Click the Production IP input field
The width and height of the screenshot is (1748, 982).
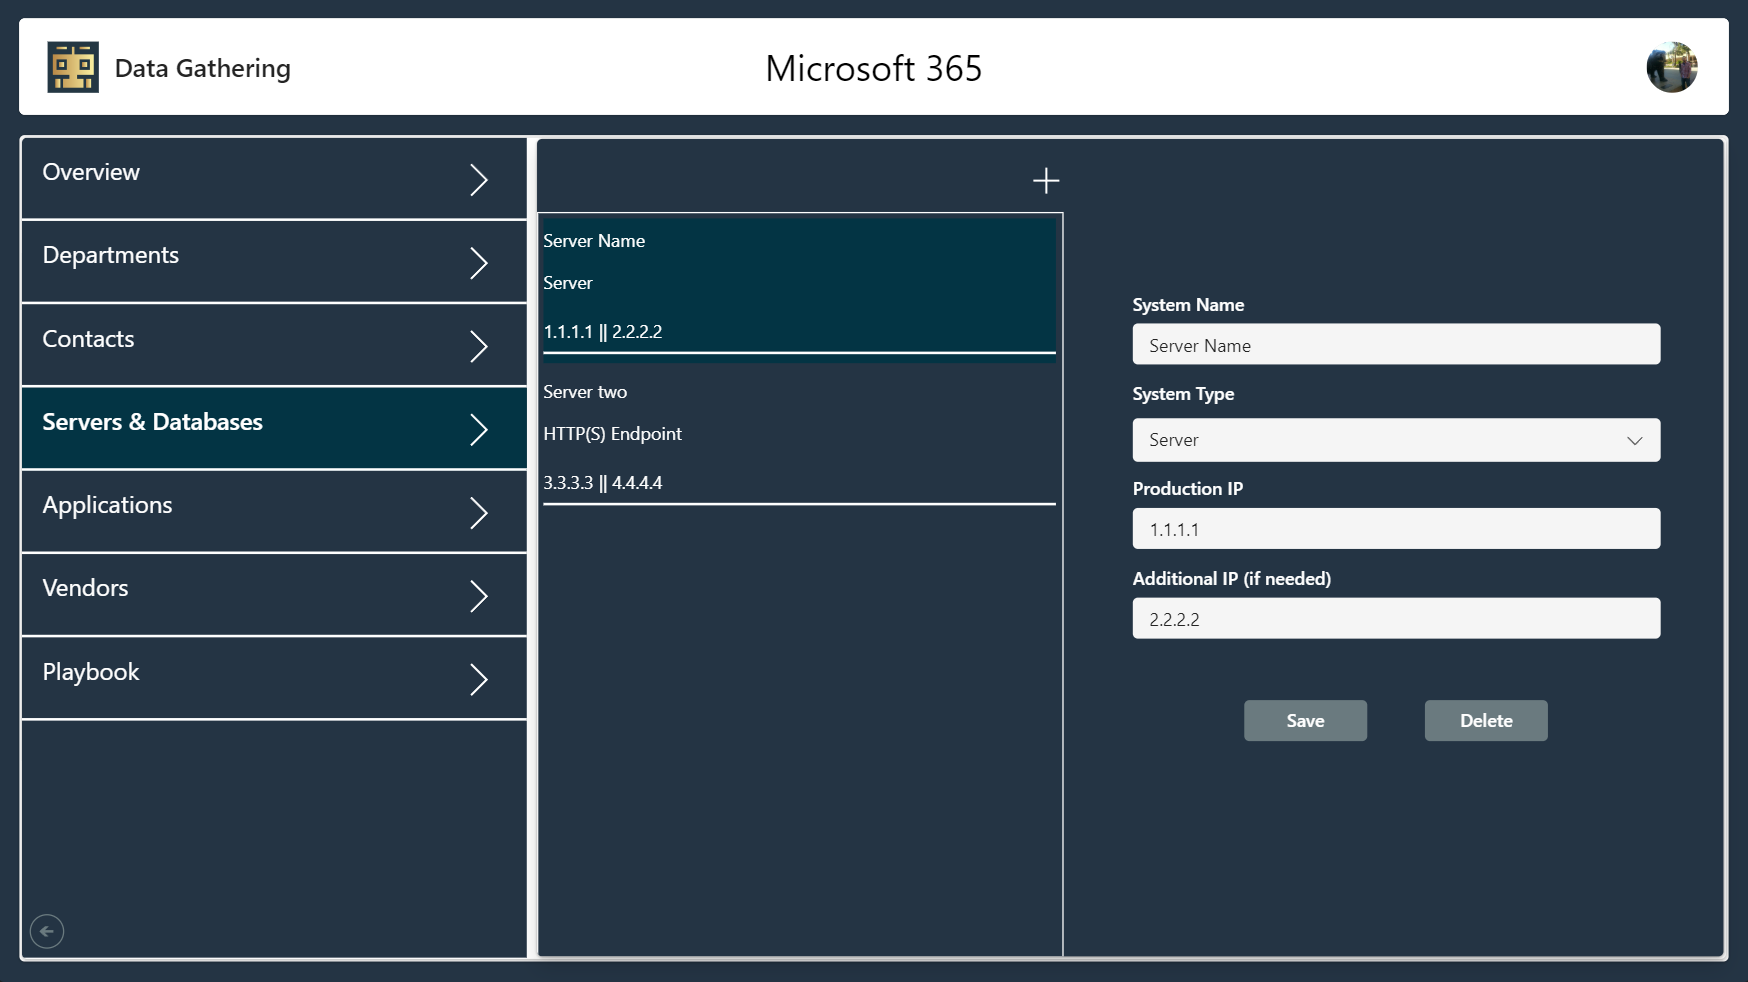pos(1396,528)
